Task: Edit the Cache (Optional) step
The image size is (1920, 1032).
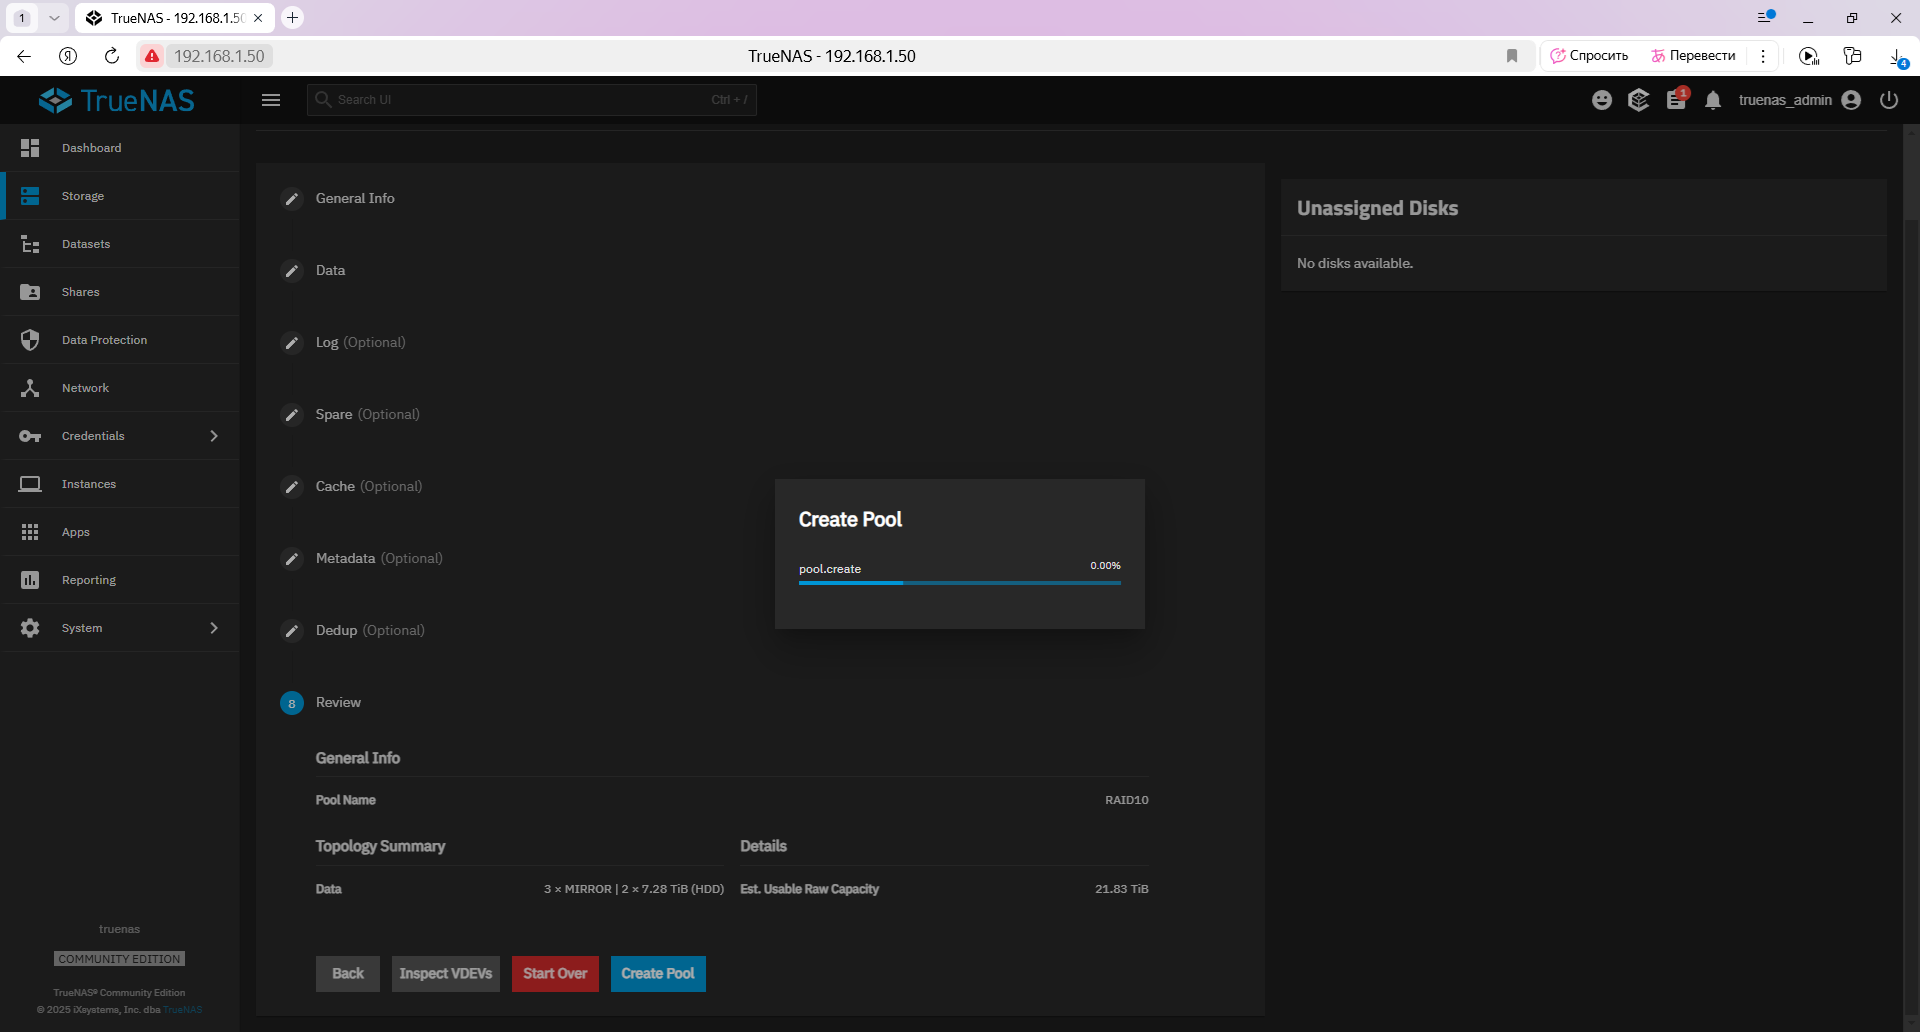Action: 292,487
